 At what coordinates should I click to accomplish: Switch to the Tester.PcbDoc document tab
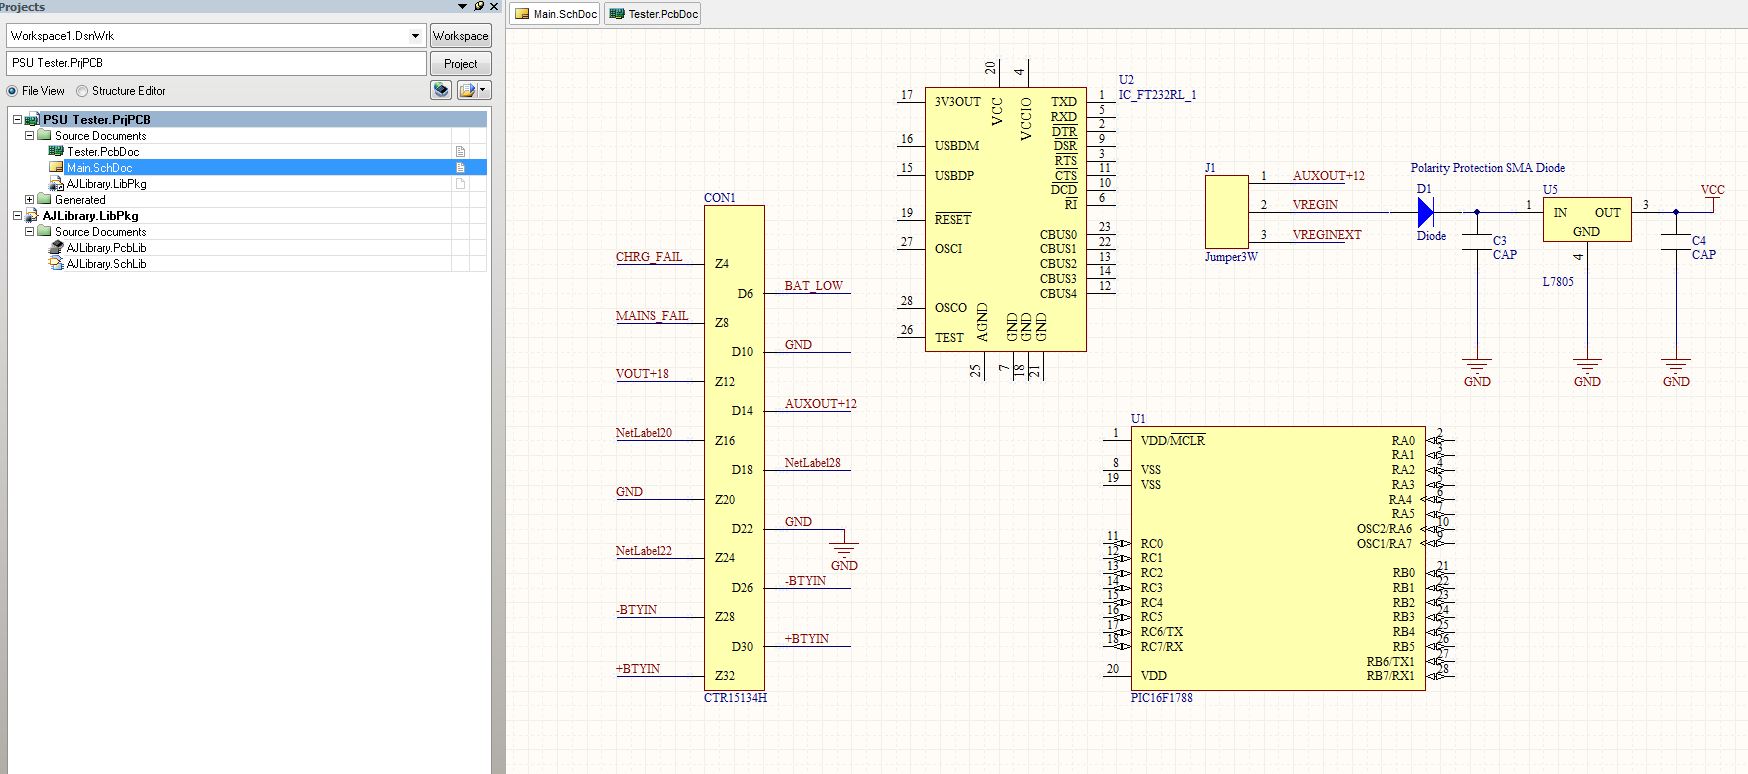click(x=654, y=14)
